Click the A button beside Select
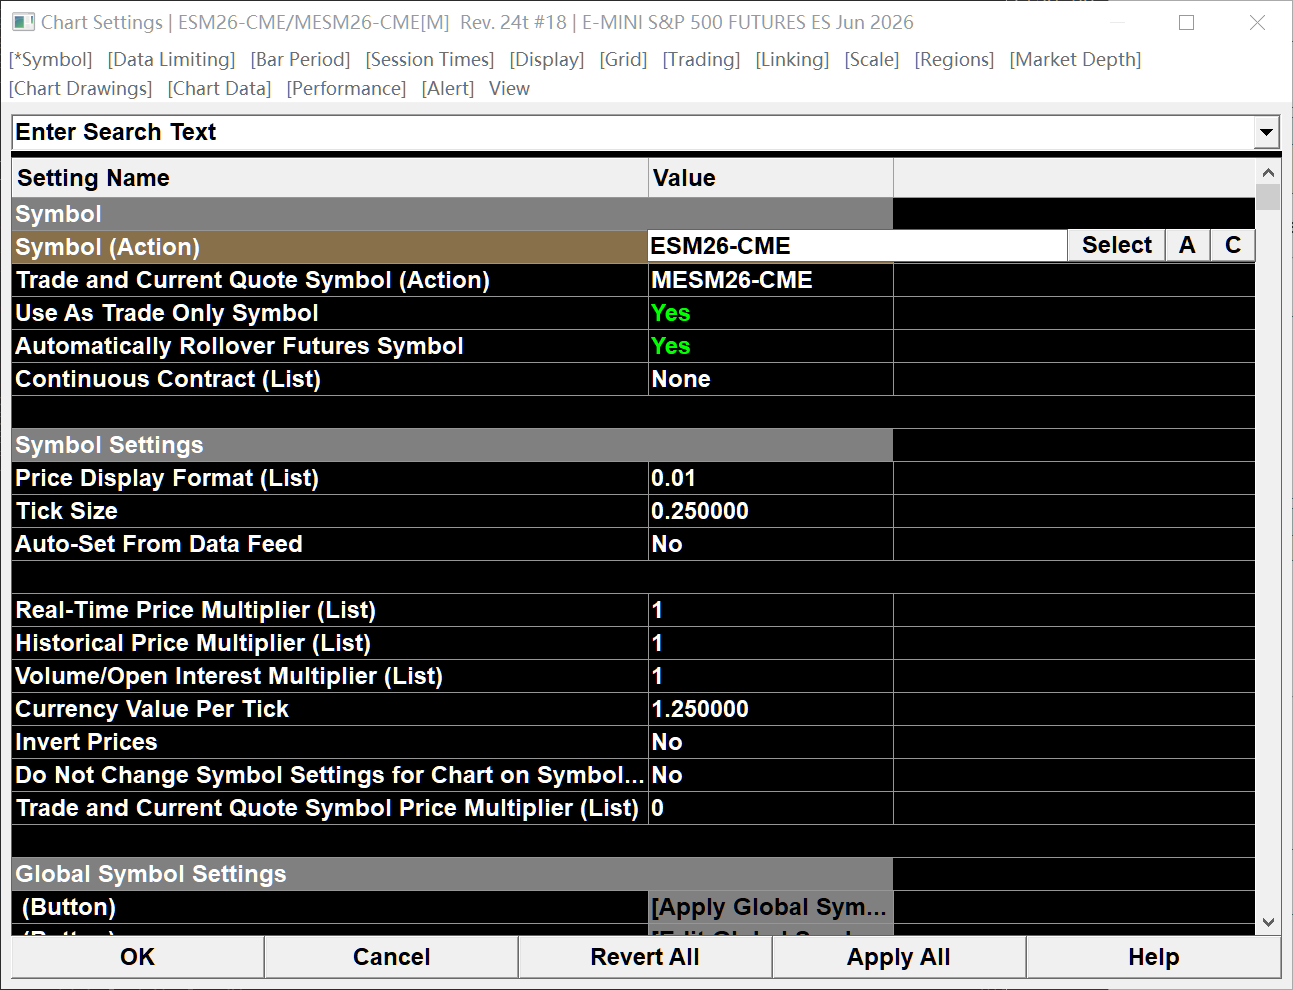This screenshot has height=990, width=1293. pyautogui.click(x=1188, y=246)
